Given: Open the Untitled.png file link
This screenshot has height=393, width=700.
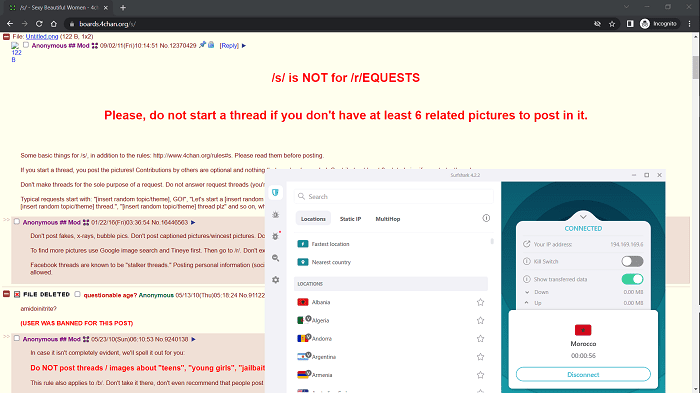Looking at the screenshot, I should click(x=42, y=37).
